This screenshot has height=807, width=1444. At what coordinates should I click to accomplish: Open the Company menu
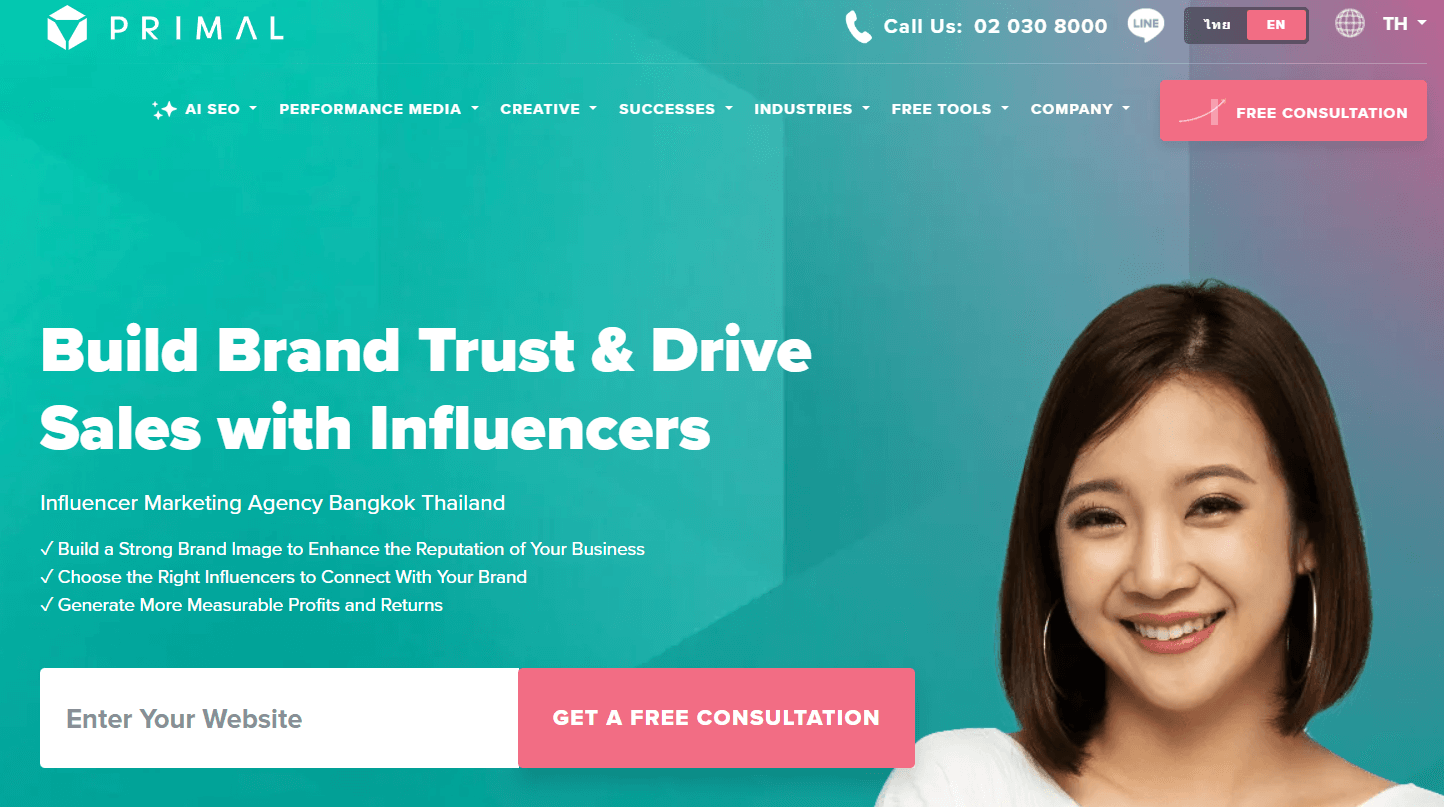(x=1080, y=109)
